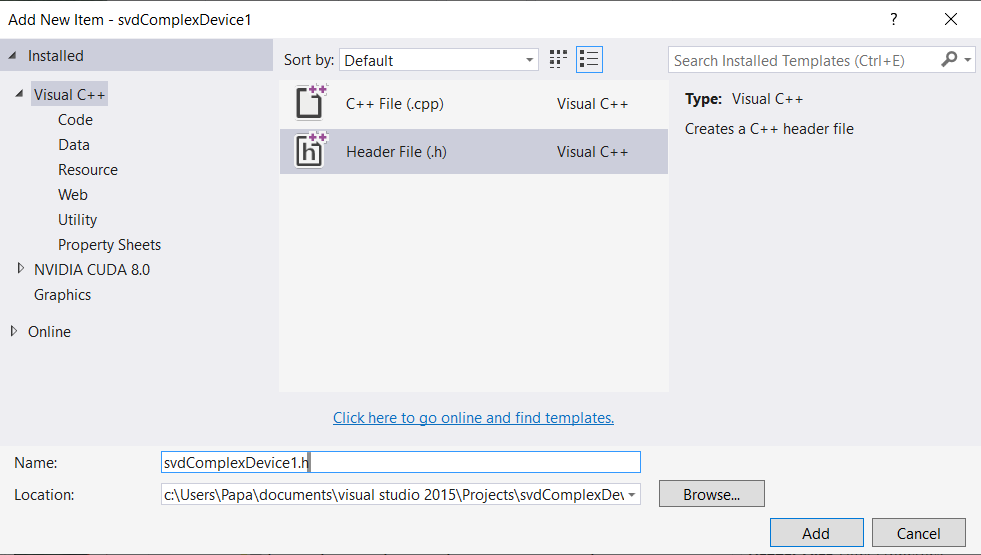The height and width of the screenshot is (555, 981).
Task: Expand the NVIDIA CUDA 8.0 node
Action: [x=20, y=269]
